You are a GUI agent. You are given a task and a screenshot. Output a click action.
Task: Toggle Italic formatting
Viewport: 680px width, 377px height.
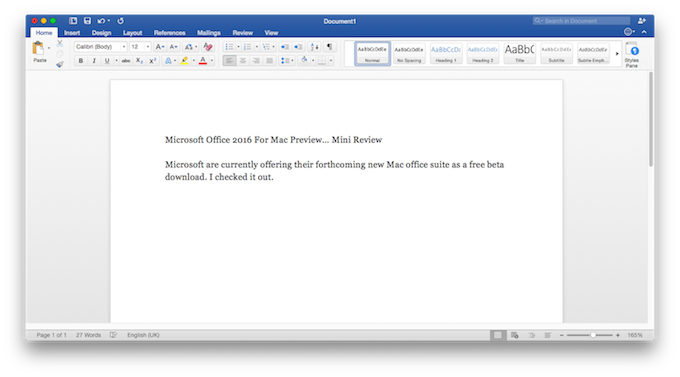tap(94, 61)
